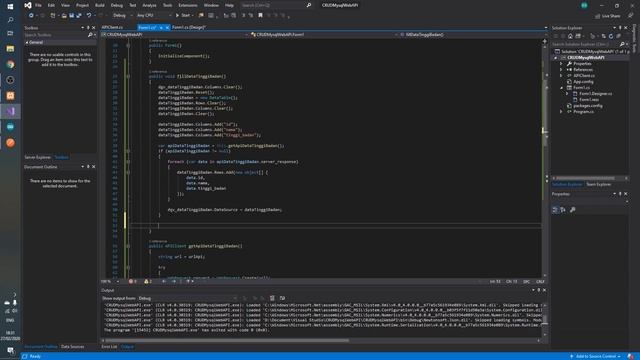Click Home icon in Solution Explorer toolbar
This screenshot has width=640, height=360.
pos(570,36)
